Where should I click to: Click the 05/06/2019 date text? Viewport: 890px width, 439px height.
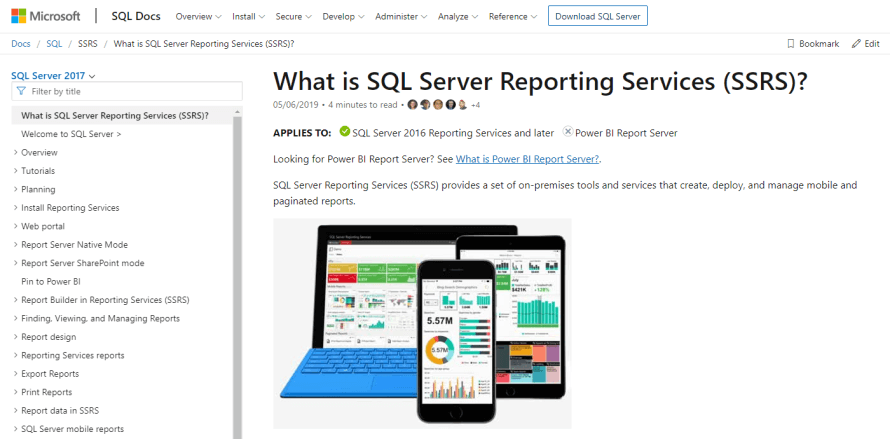point(296,105)
